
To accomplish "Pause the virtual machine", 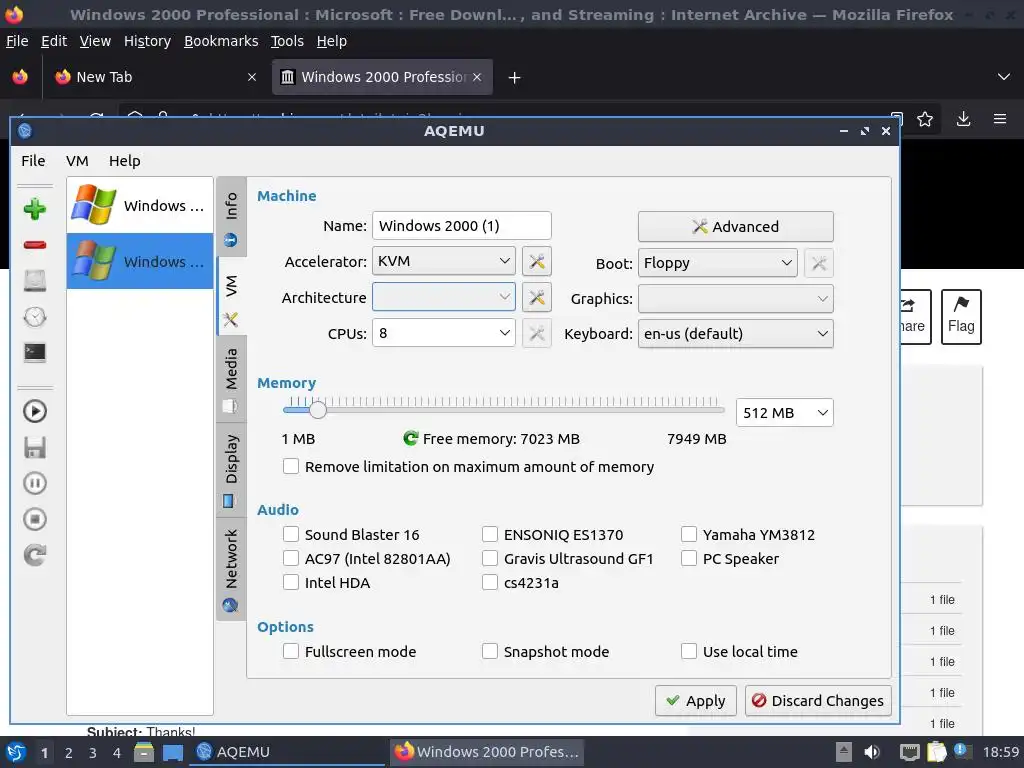I will [35, 483].
